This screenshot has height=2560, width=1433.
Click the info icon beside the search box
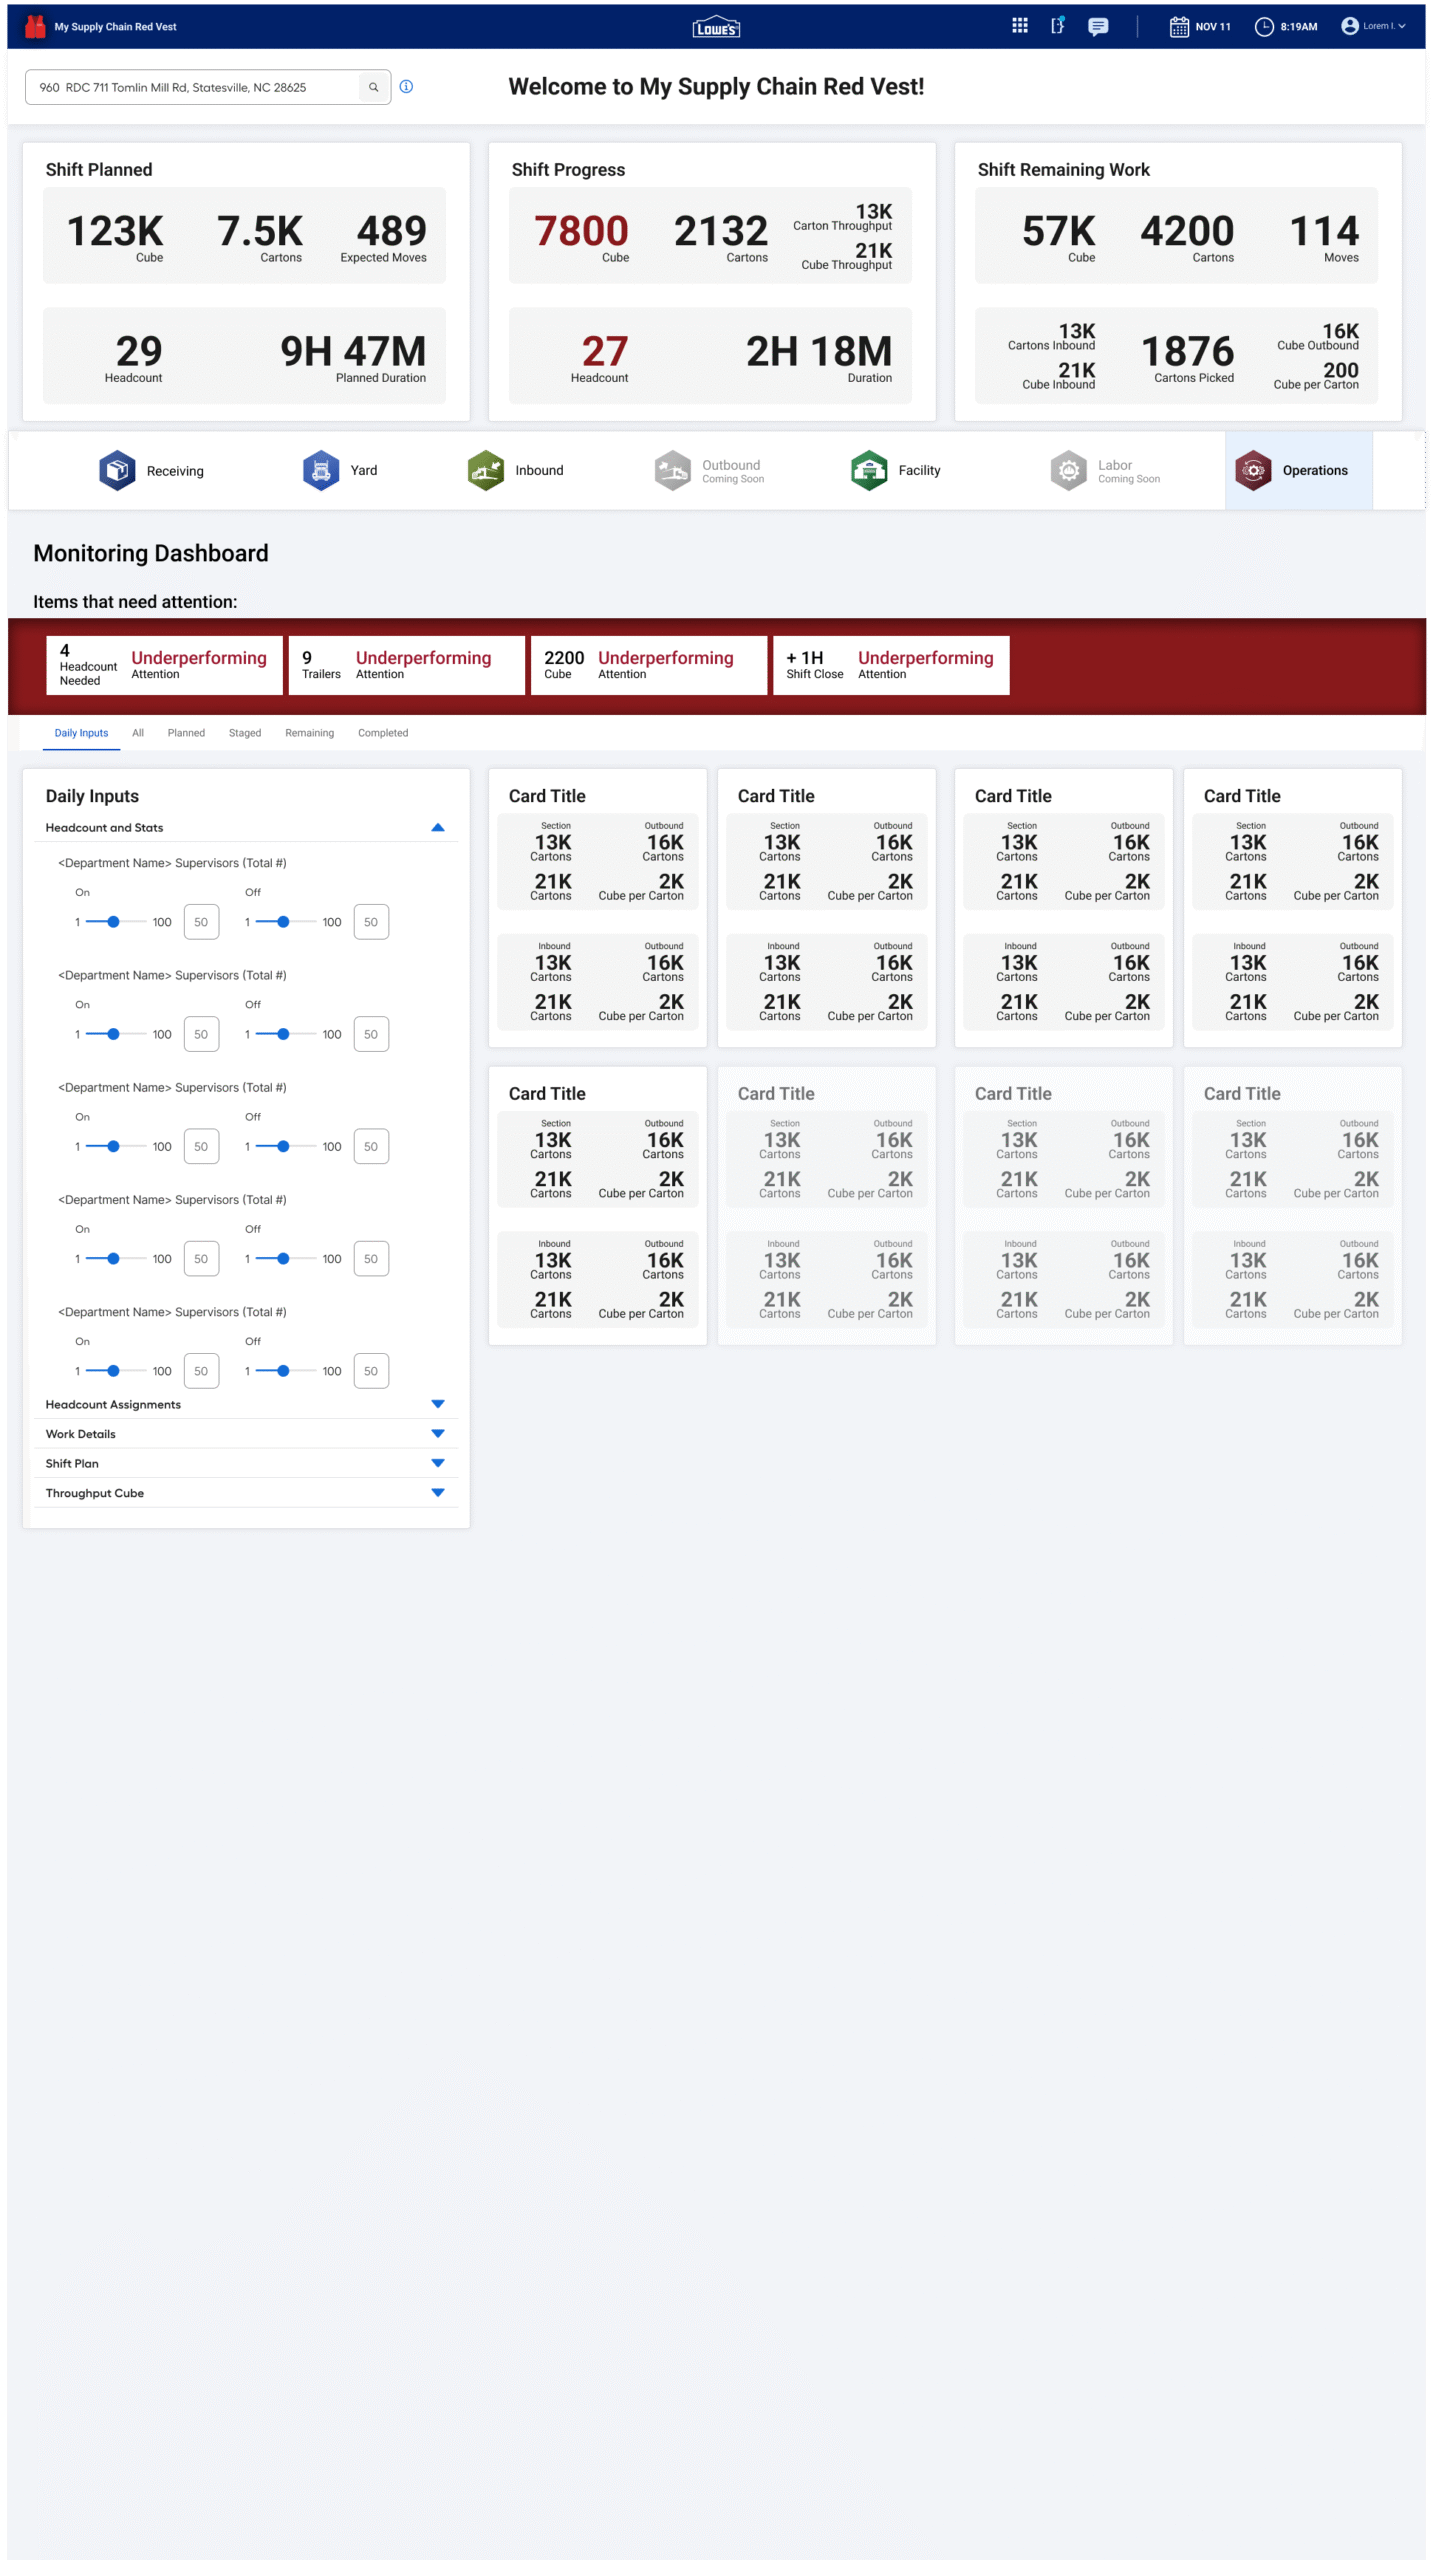pyautogui.click(x=406, y=87)
